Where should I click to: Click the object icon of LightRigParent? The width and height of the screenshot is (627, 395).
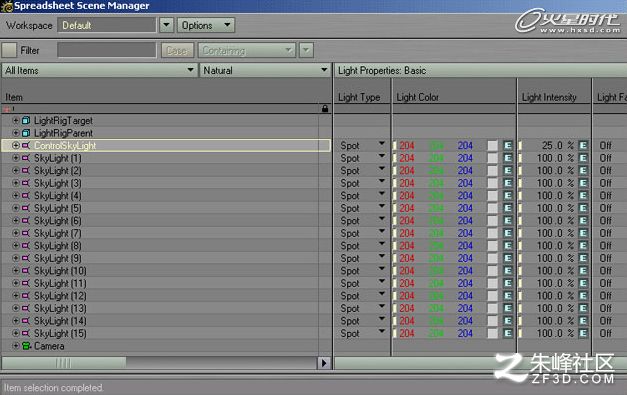(26, 133)
